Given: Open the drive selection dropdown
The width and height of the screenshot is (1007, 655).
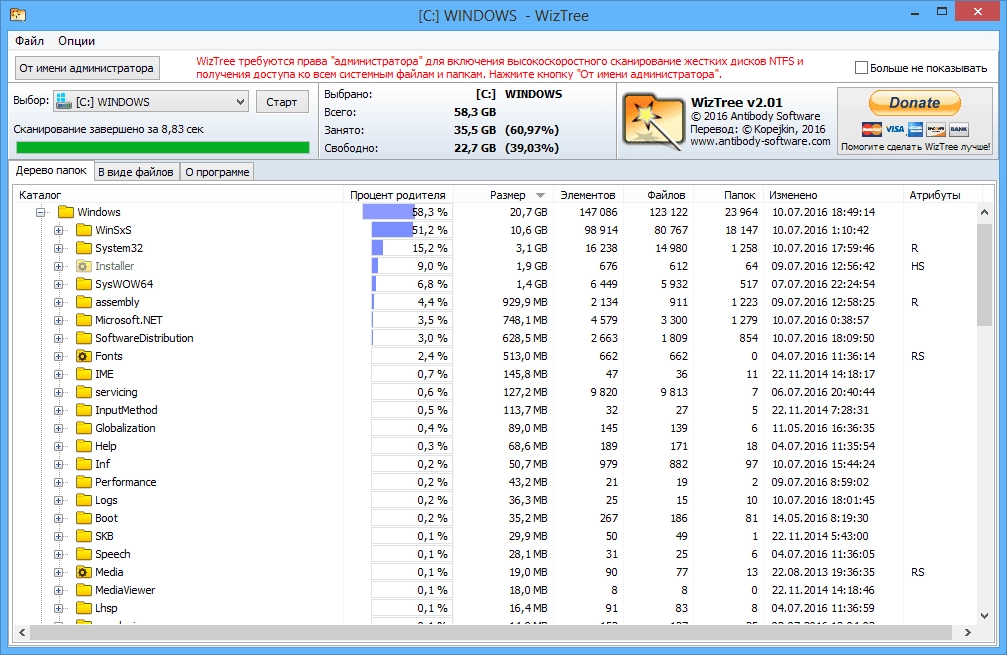Looking at the screenshot, I should pos(150,101).
